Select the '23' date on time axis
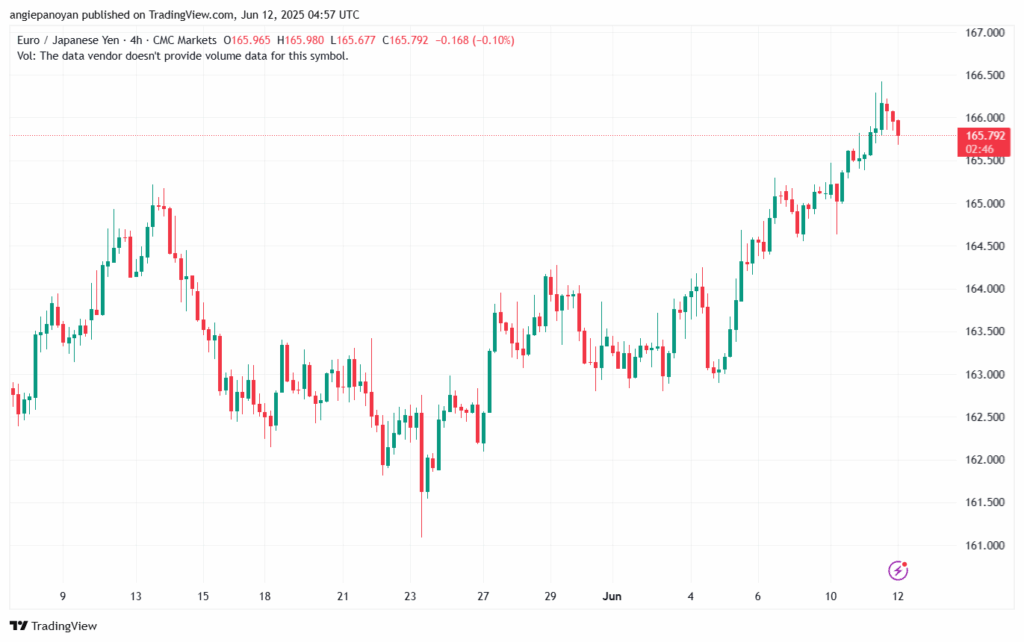Screen dimensions: 1024x642 [x=410, y=597]
